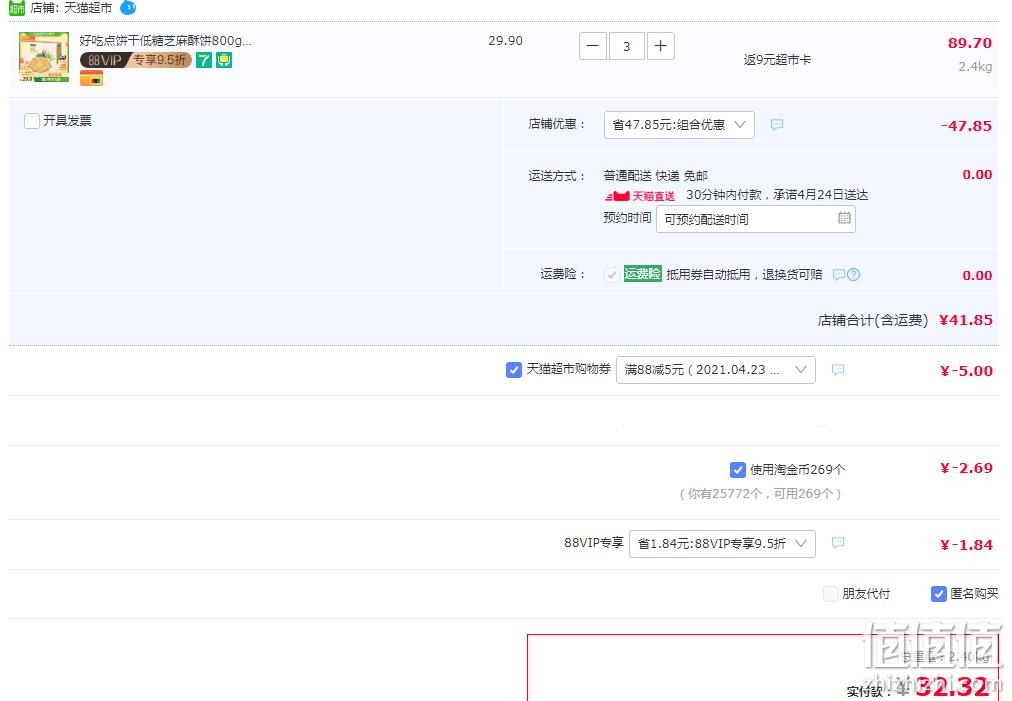Screen dimensions: 1012x701
Task: Click the 你有25772个，可用269个 note
Action: click(760, 494)
